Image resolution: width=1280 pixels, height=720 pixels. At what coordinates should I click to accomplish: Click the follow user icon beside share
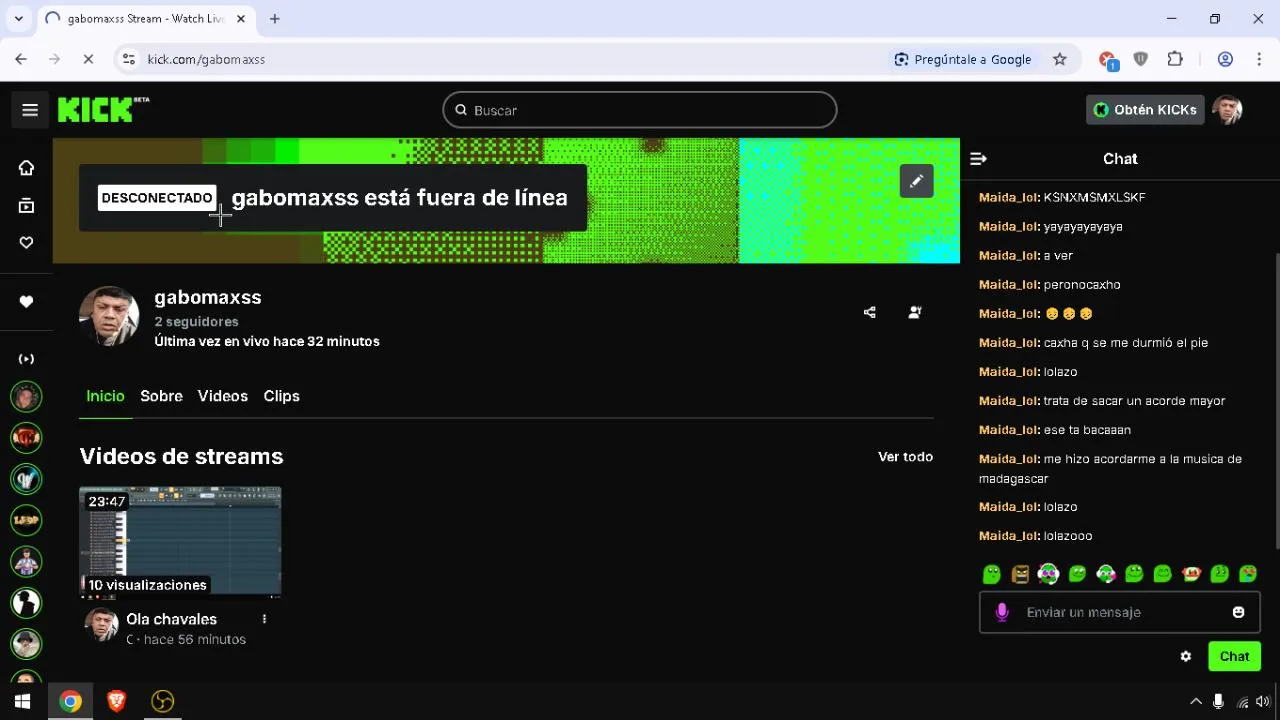tap(914, 312)
